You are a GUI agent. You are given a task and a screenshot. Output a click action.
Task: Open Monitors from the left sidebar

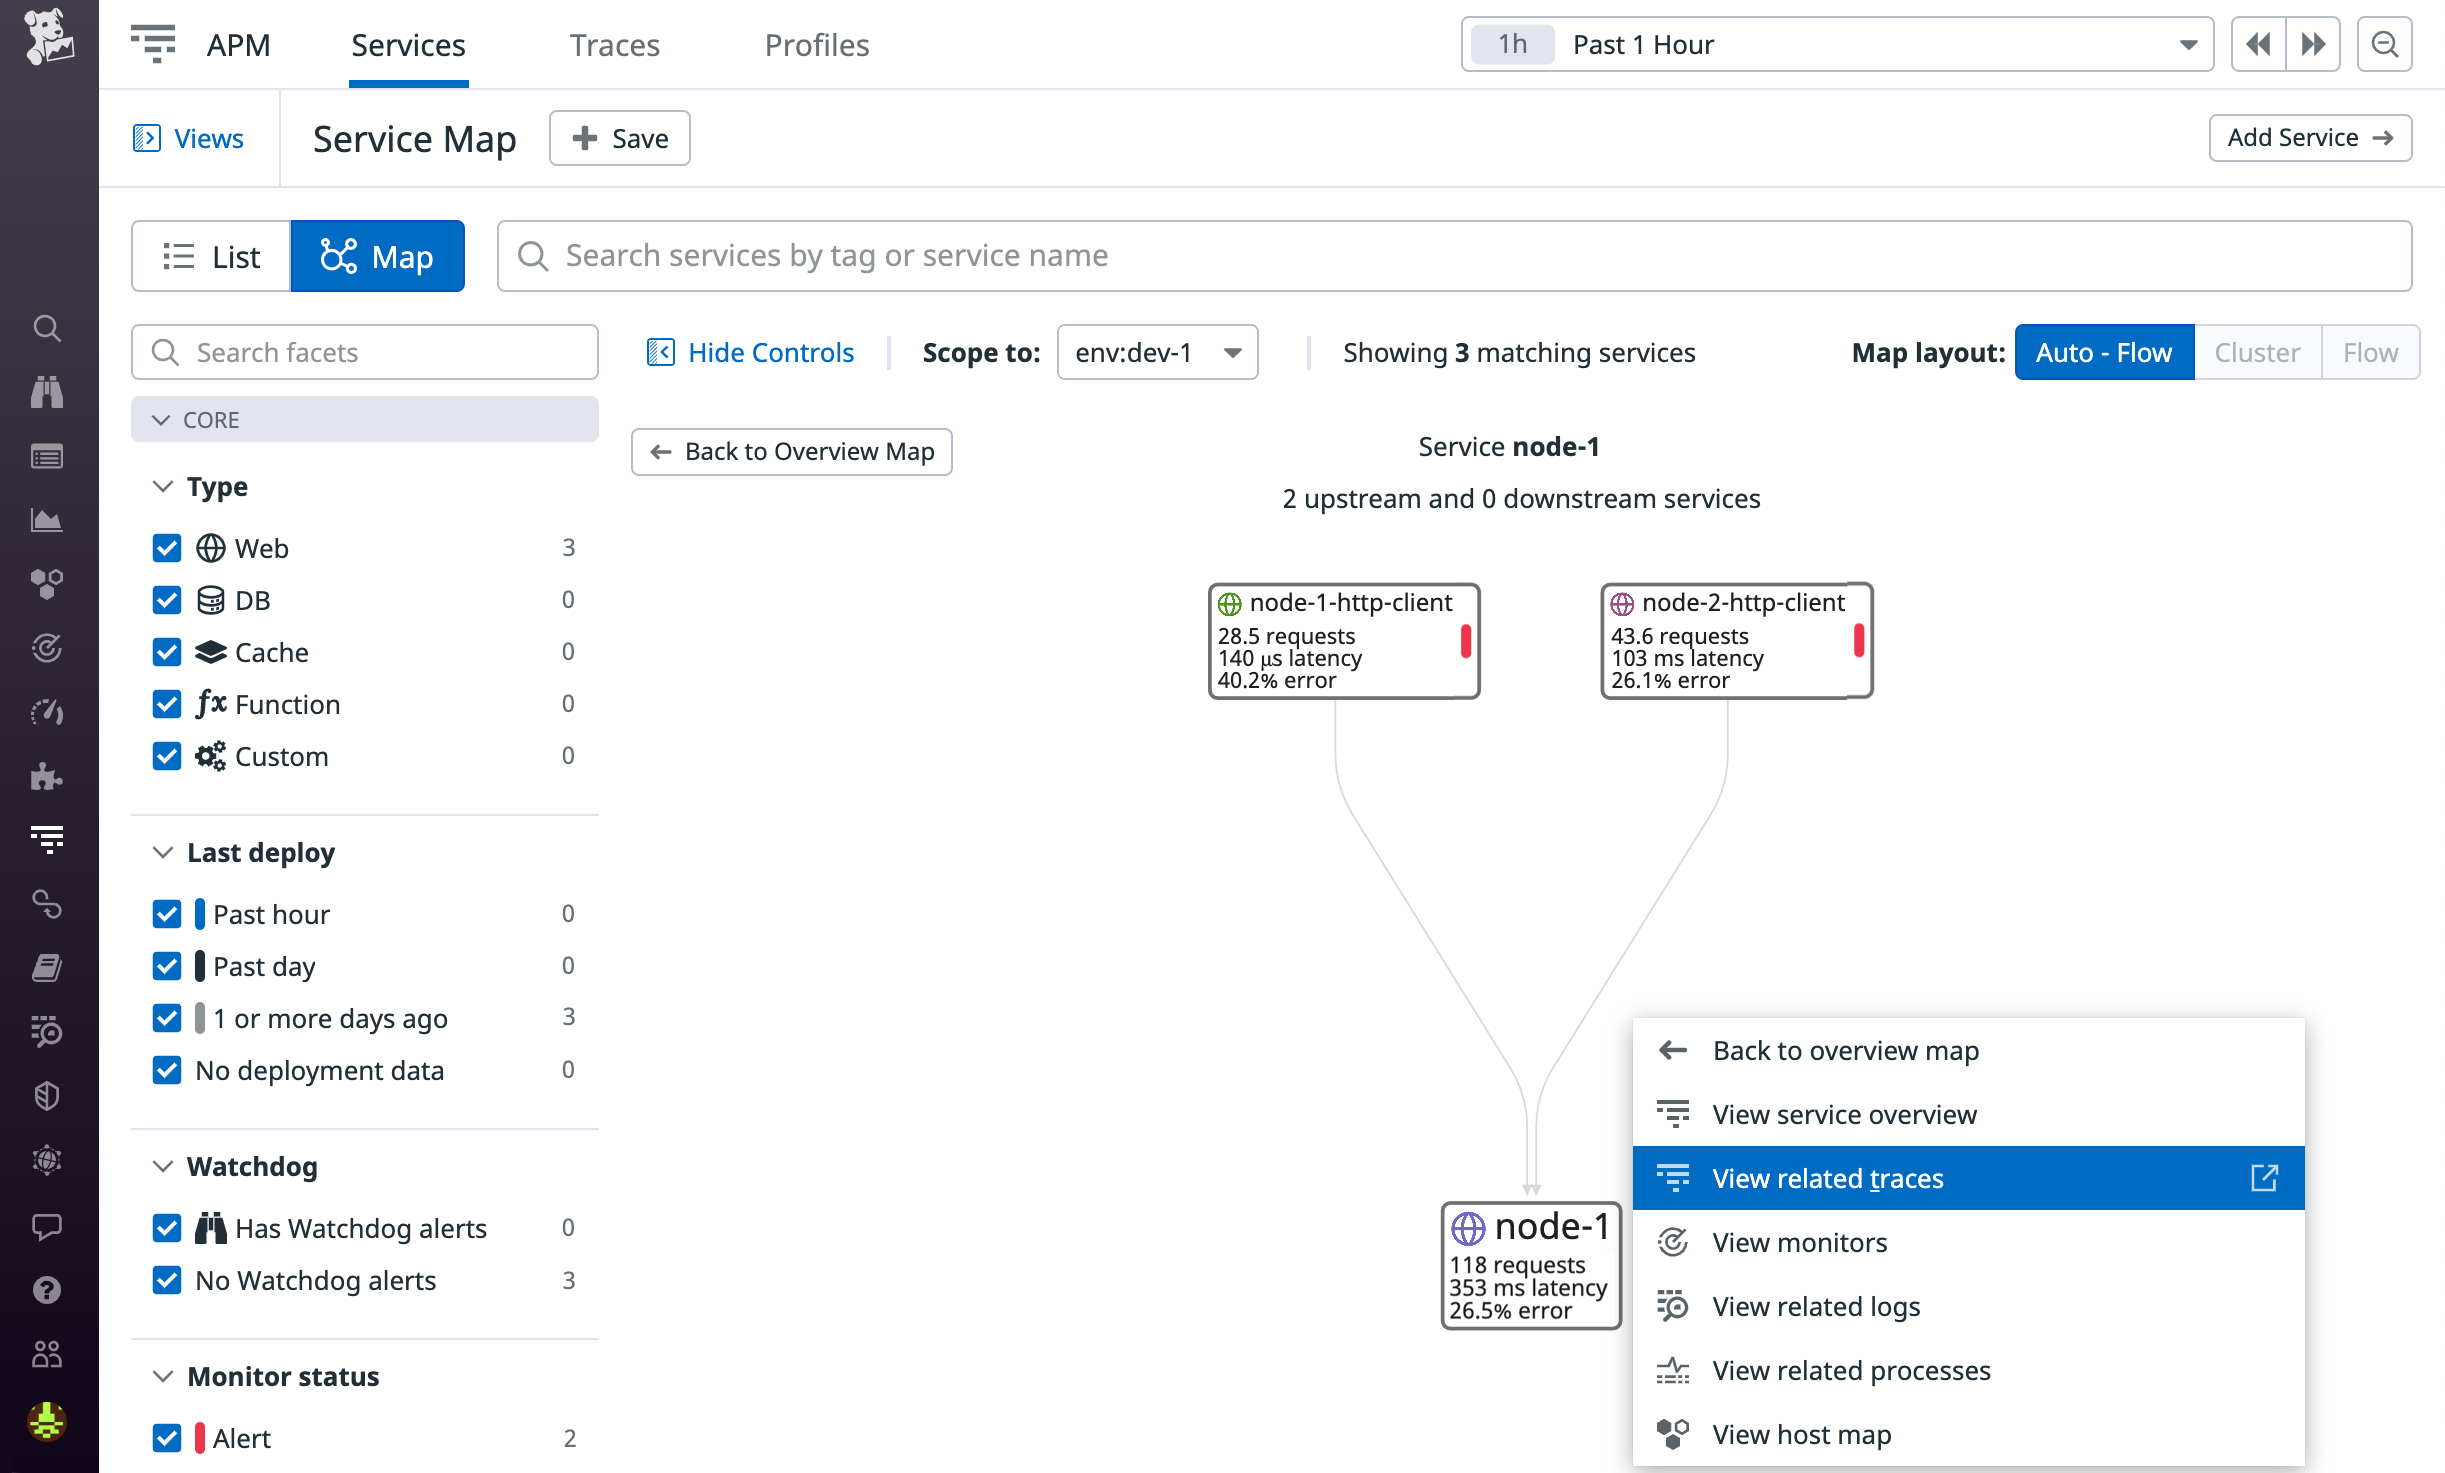coord(47,648)
